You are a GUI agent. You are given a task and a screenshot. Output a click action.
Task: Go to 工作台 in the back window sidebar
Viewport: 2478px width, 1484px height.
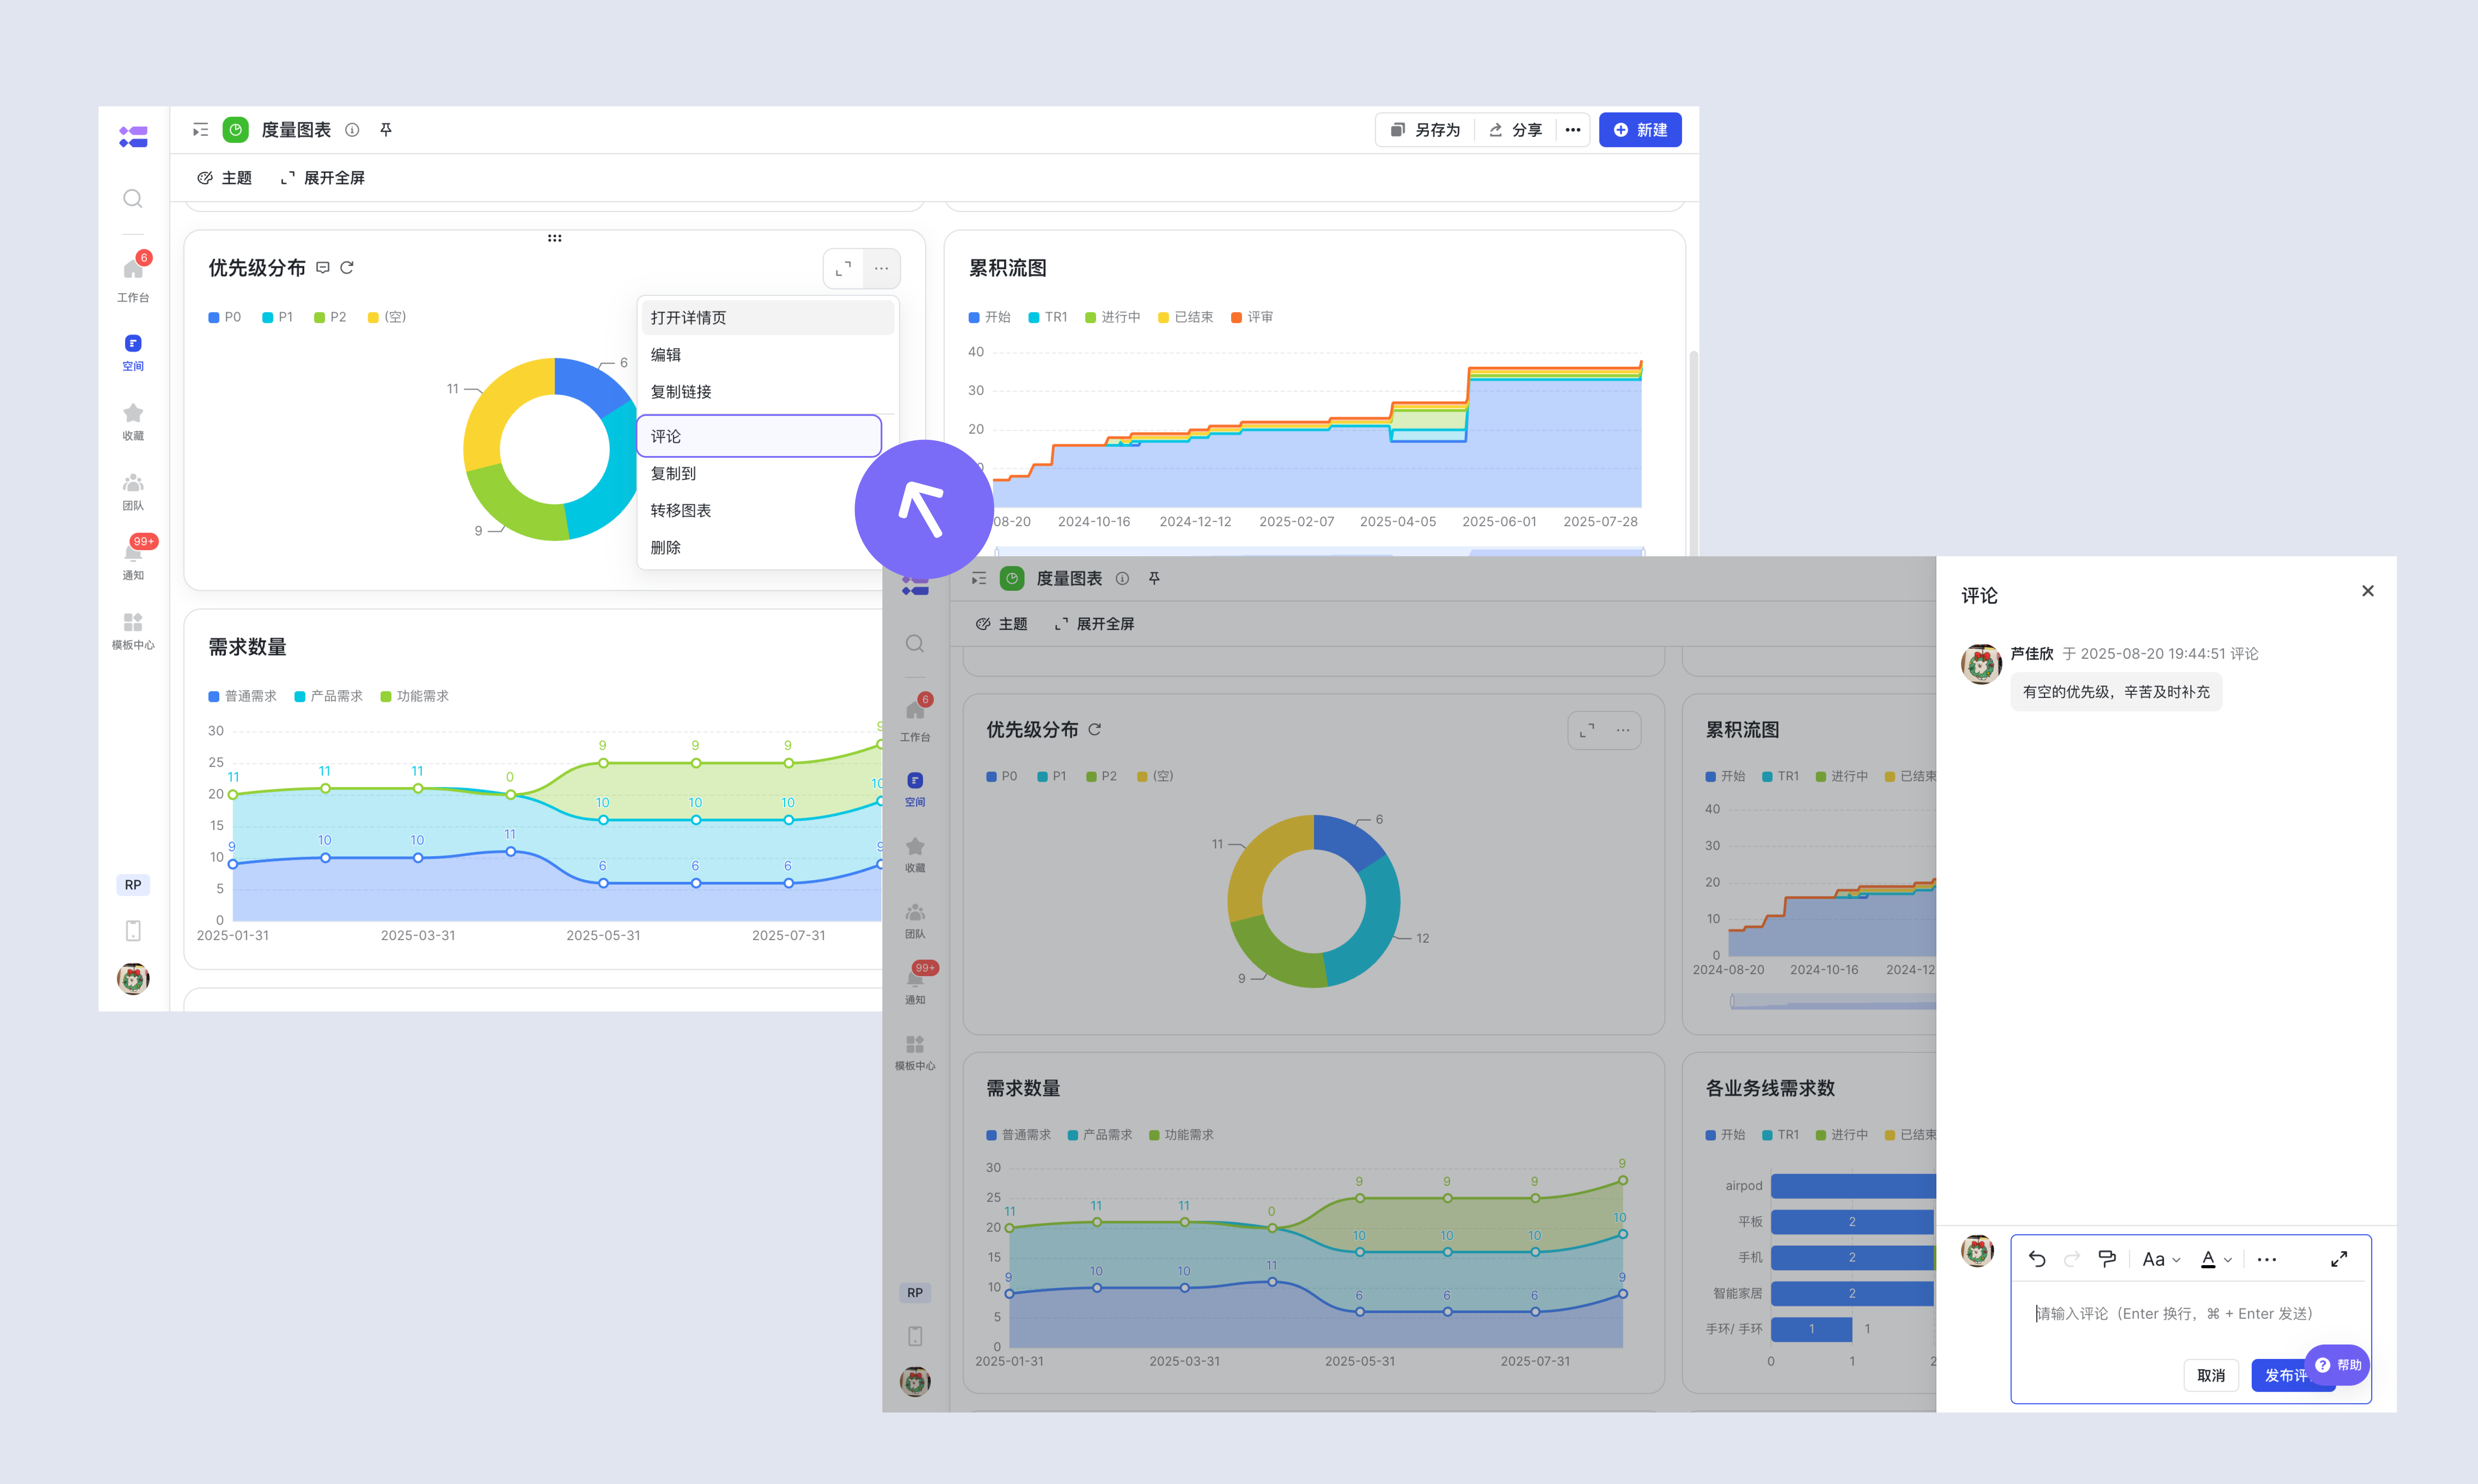coord(133,278)
